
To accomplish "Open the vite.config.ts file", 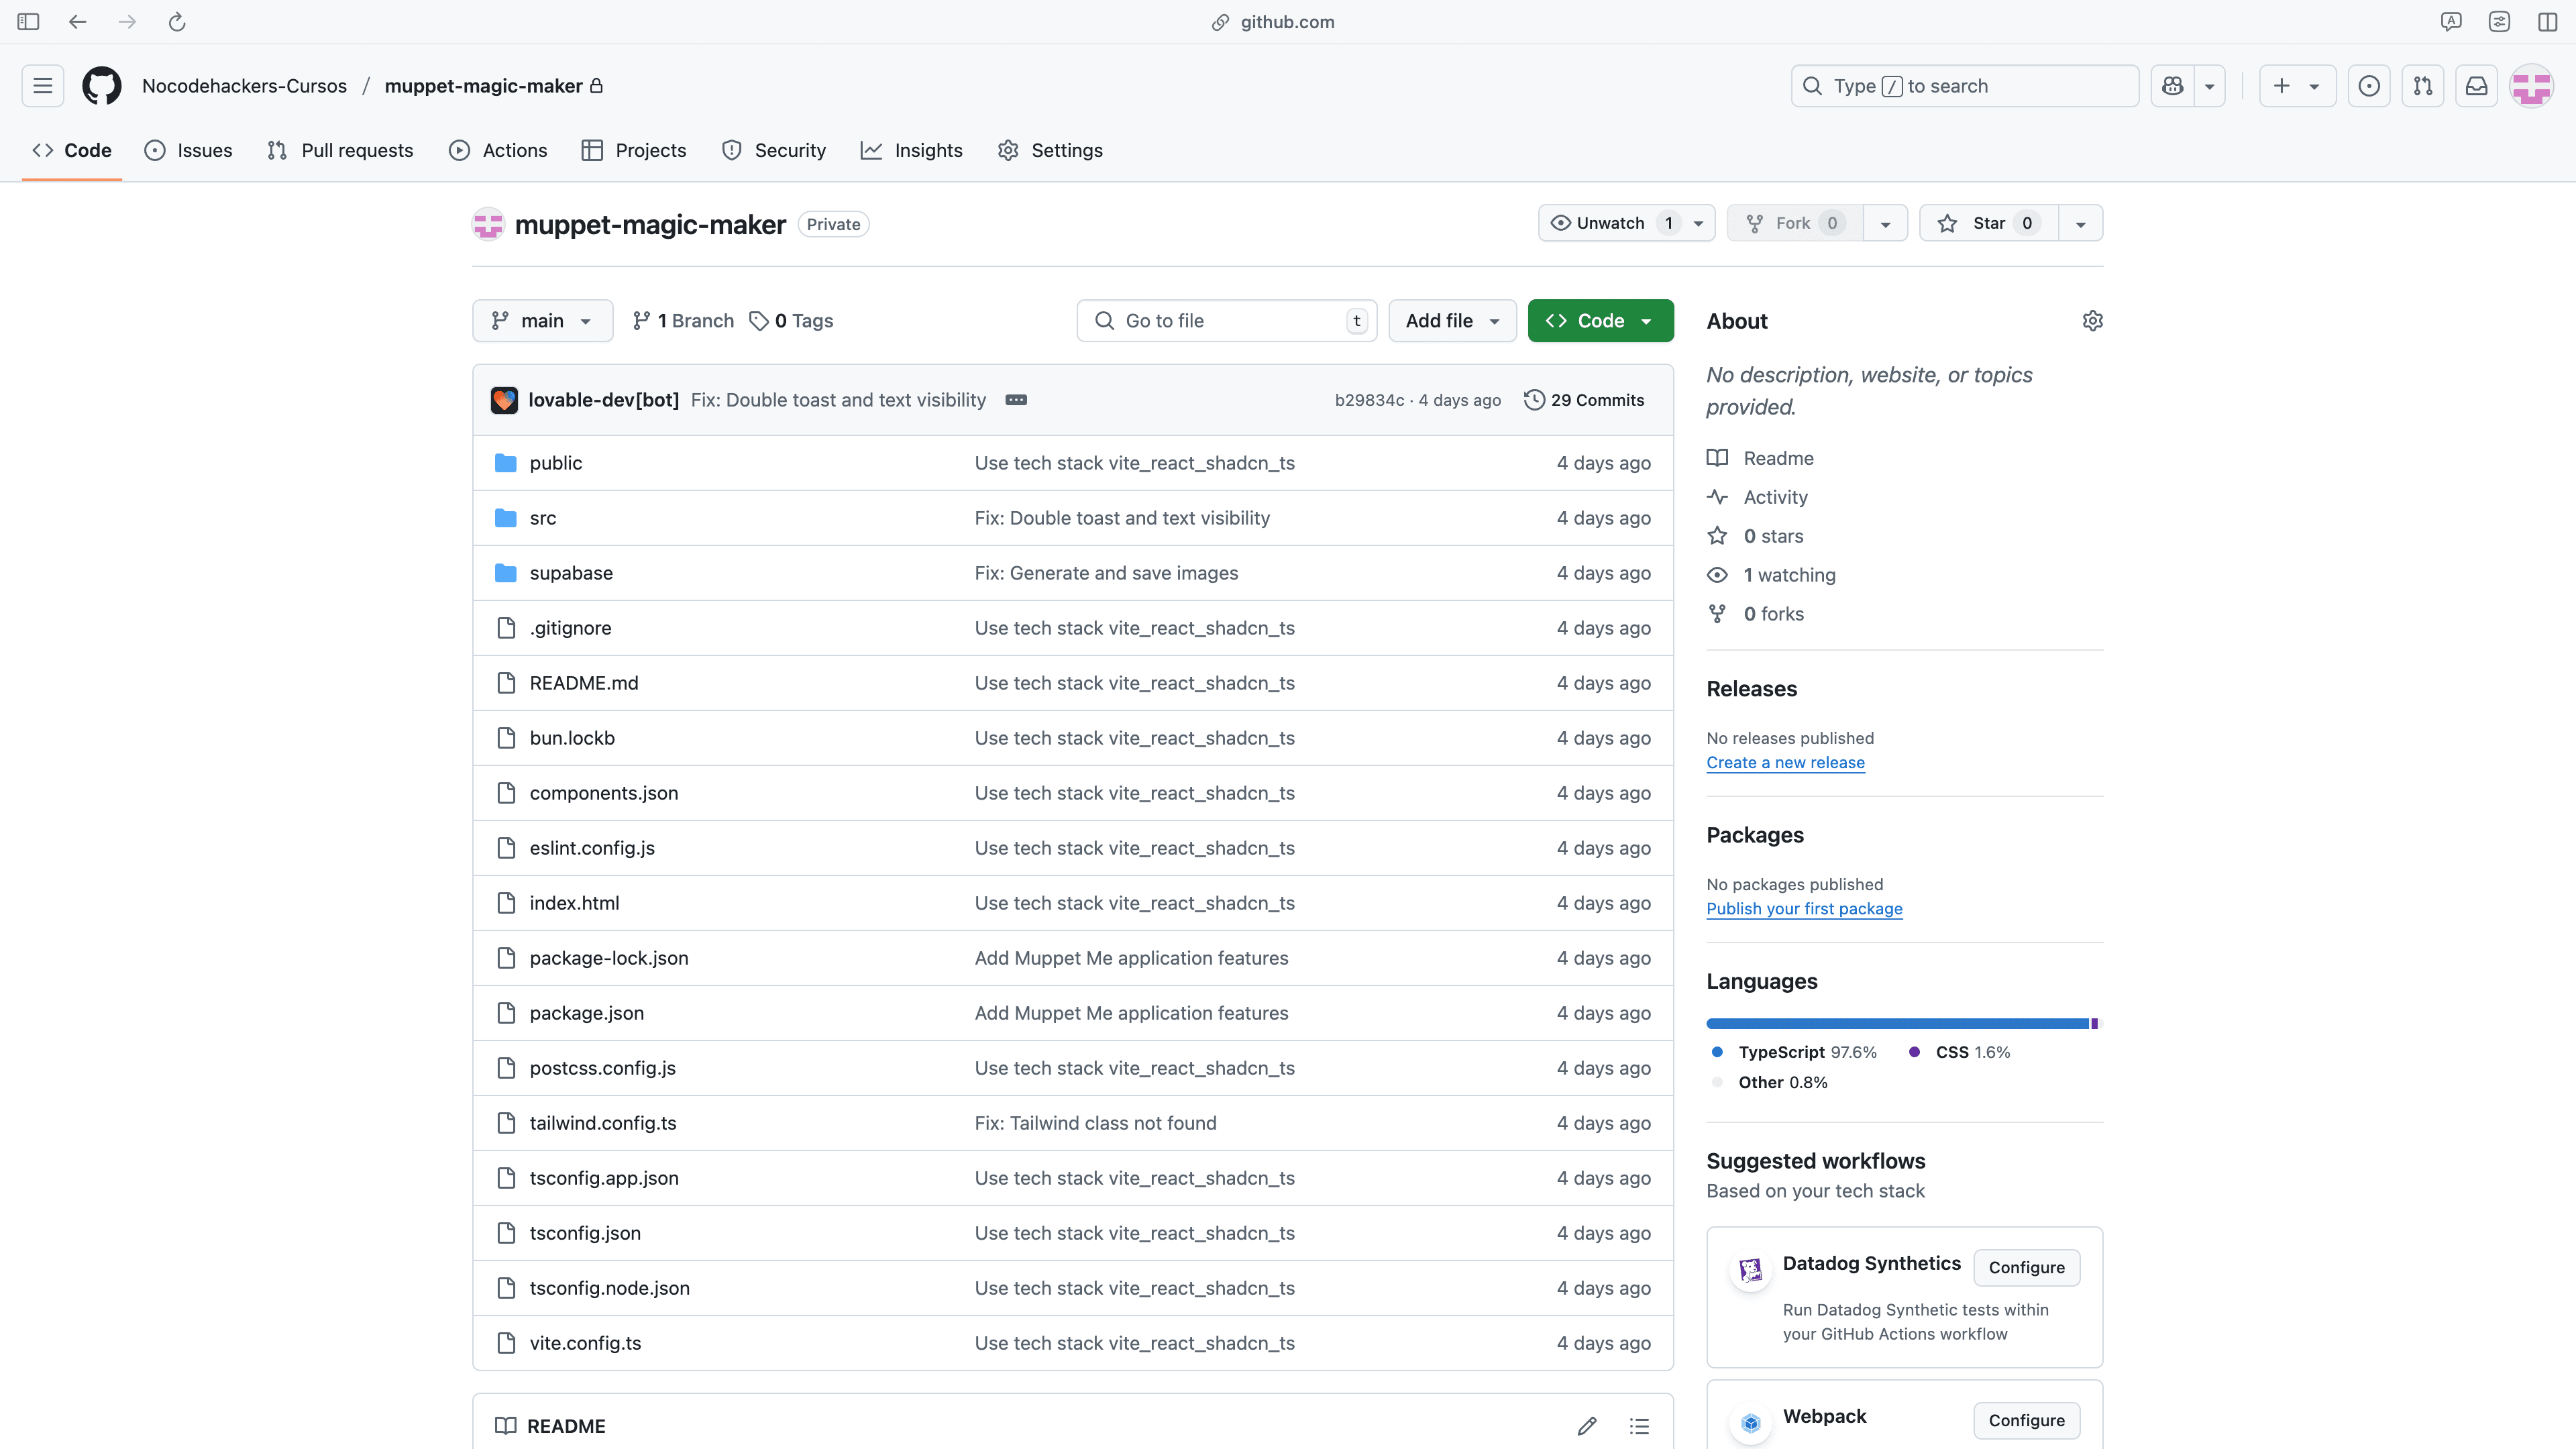I will click(585, 1343).
